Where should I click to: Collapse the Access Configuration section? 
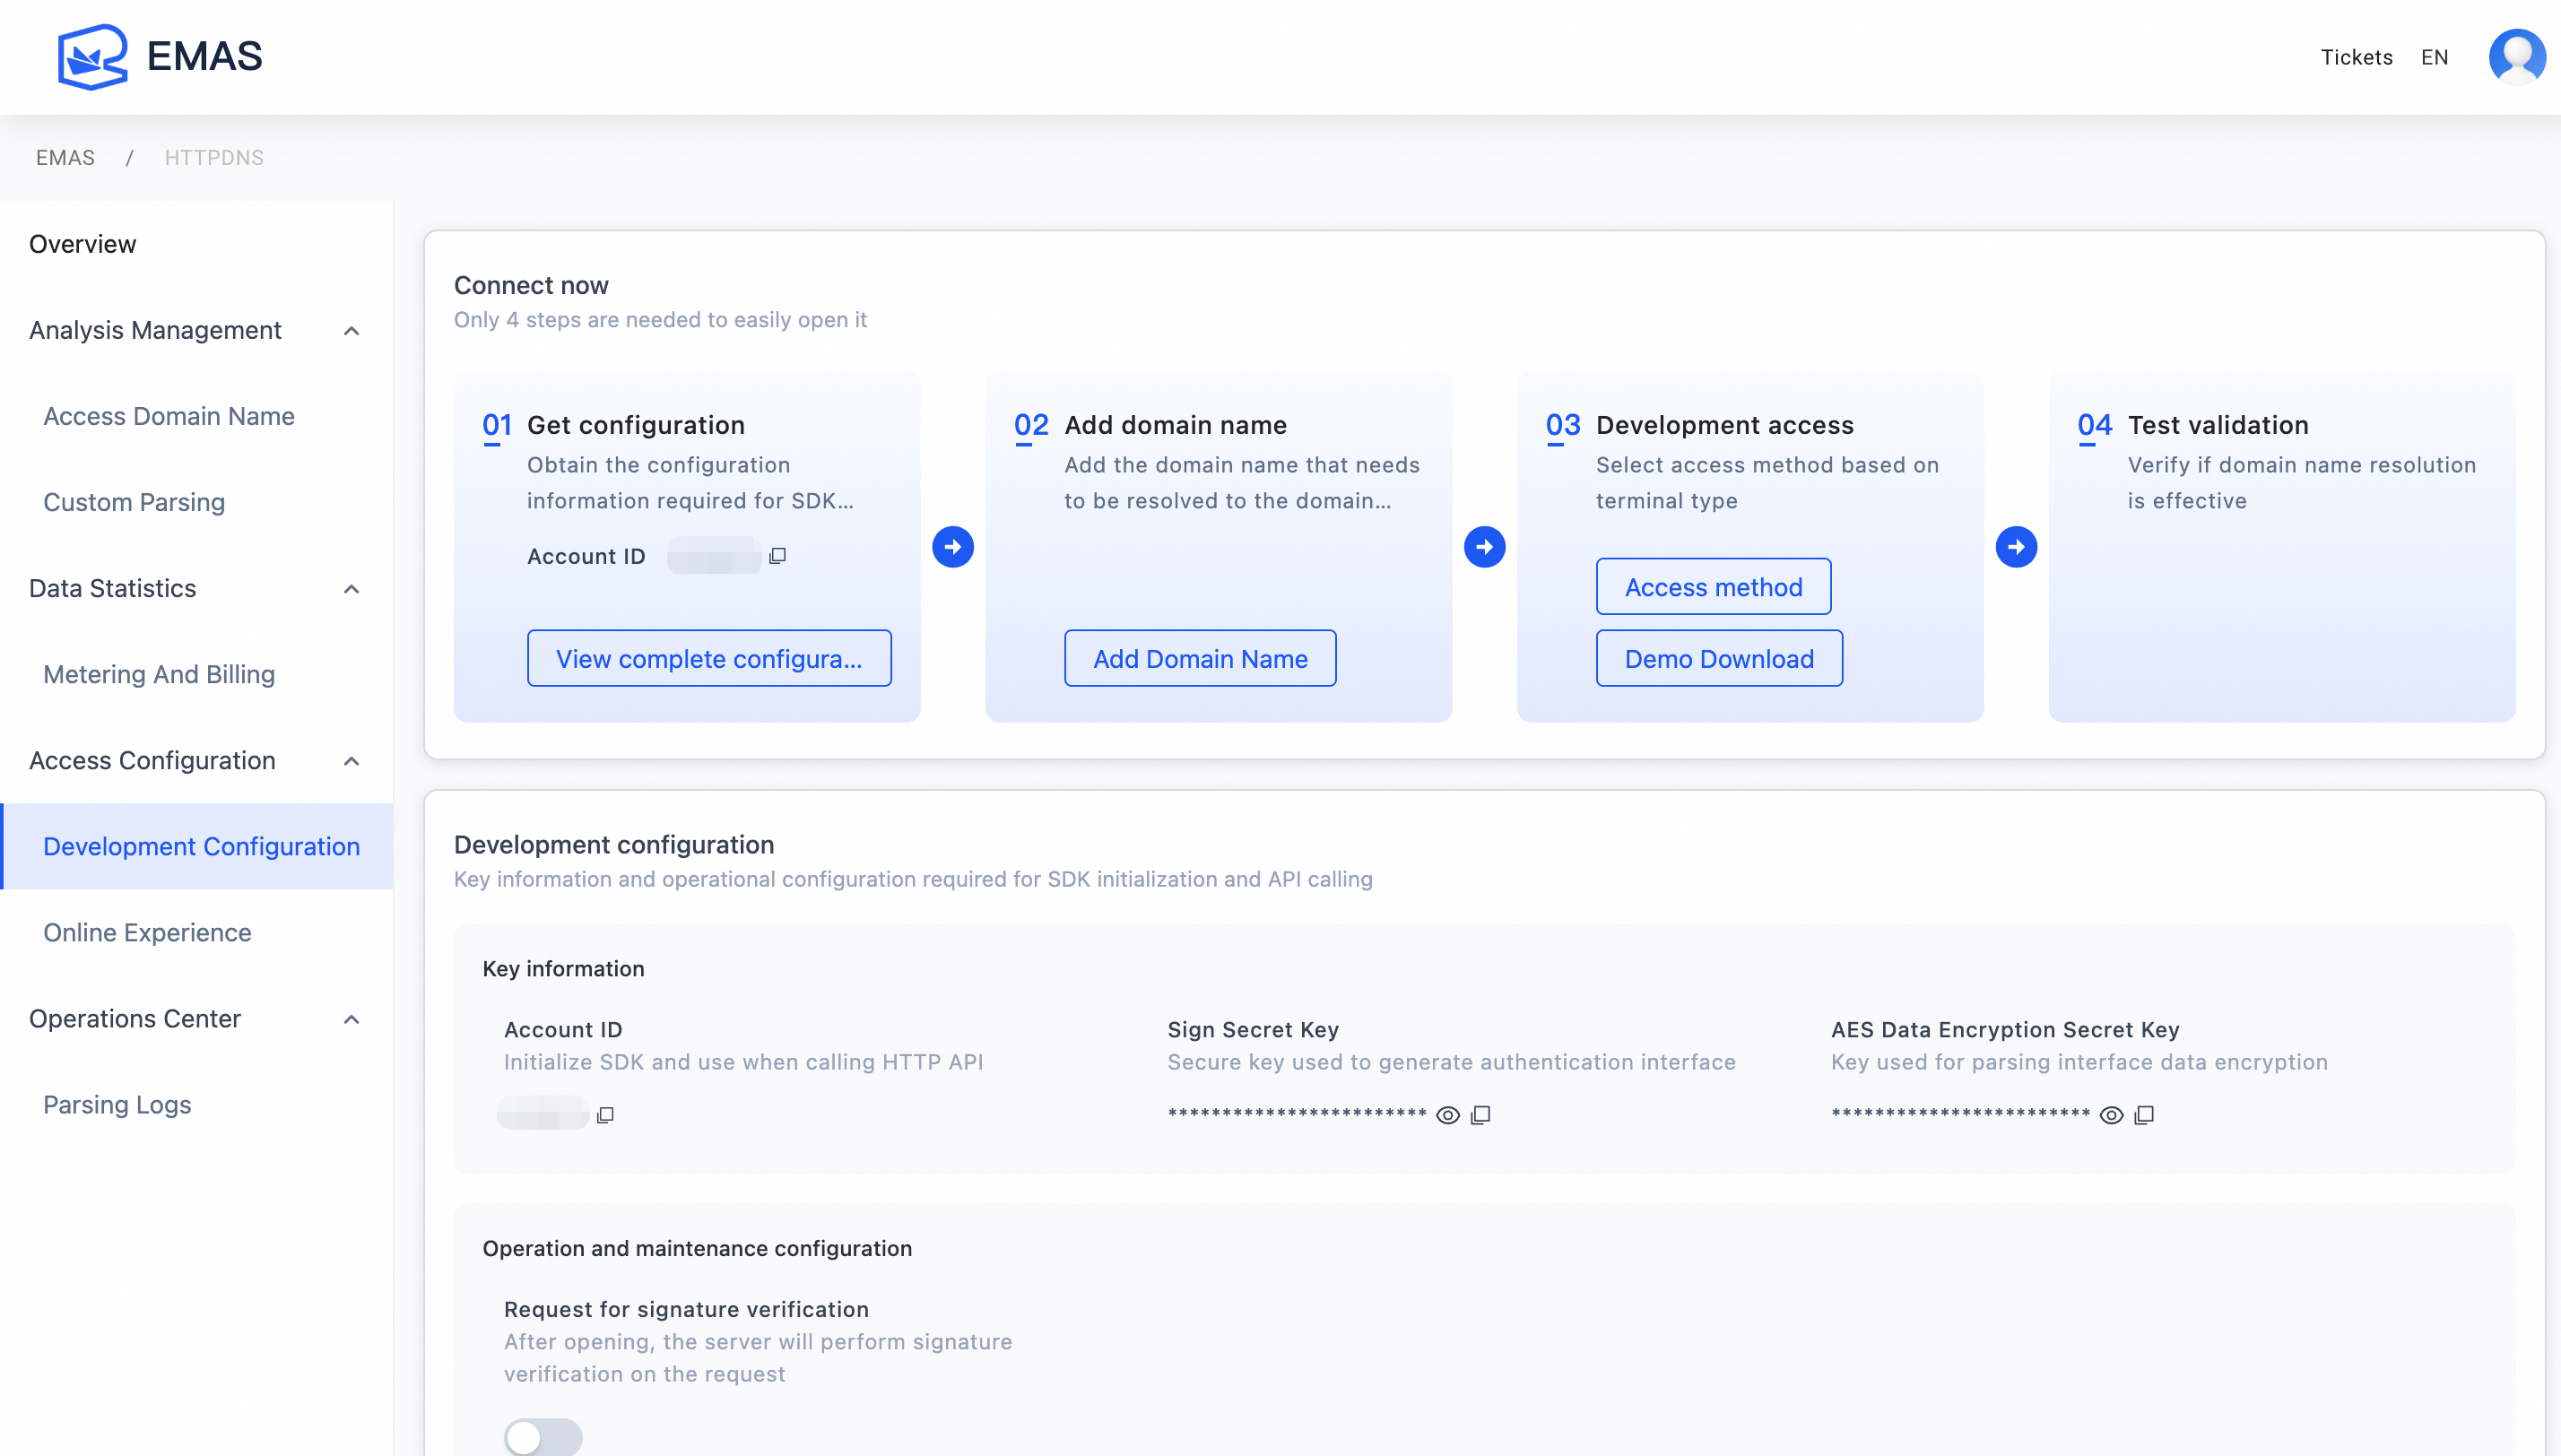(351, 761)
